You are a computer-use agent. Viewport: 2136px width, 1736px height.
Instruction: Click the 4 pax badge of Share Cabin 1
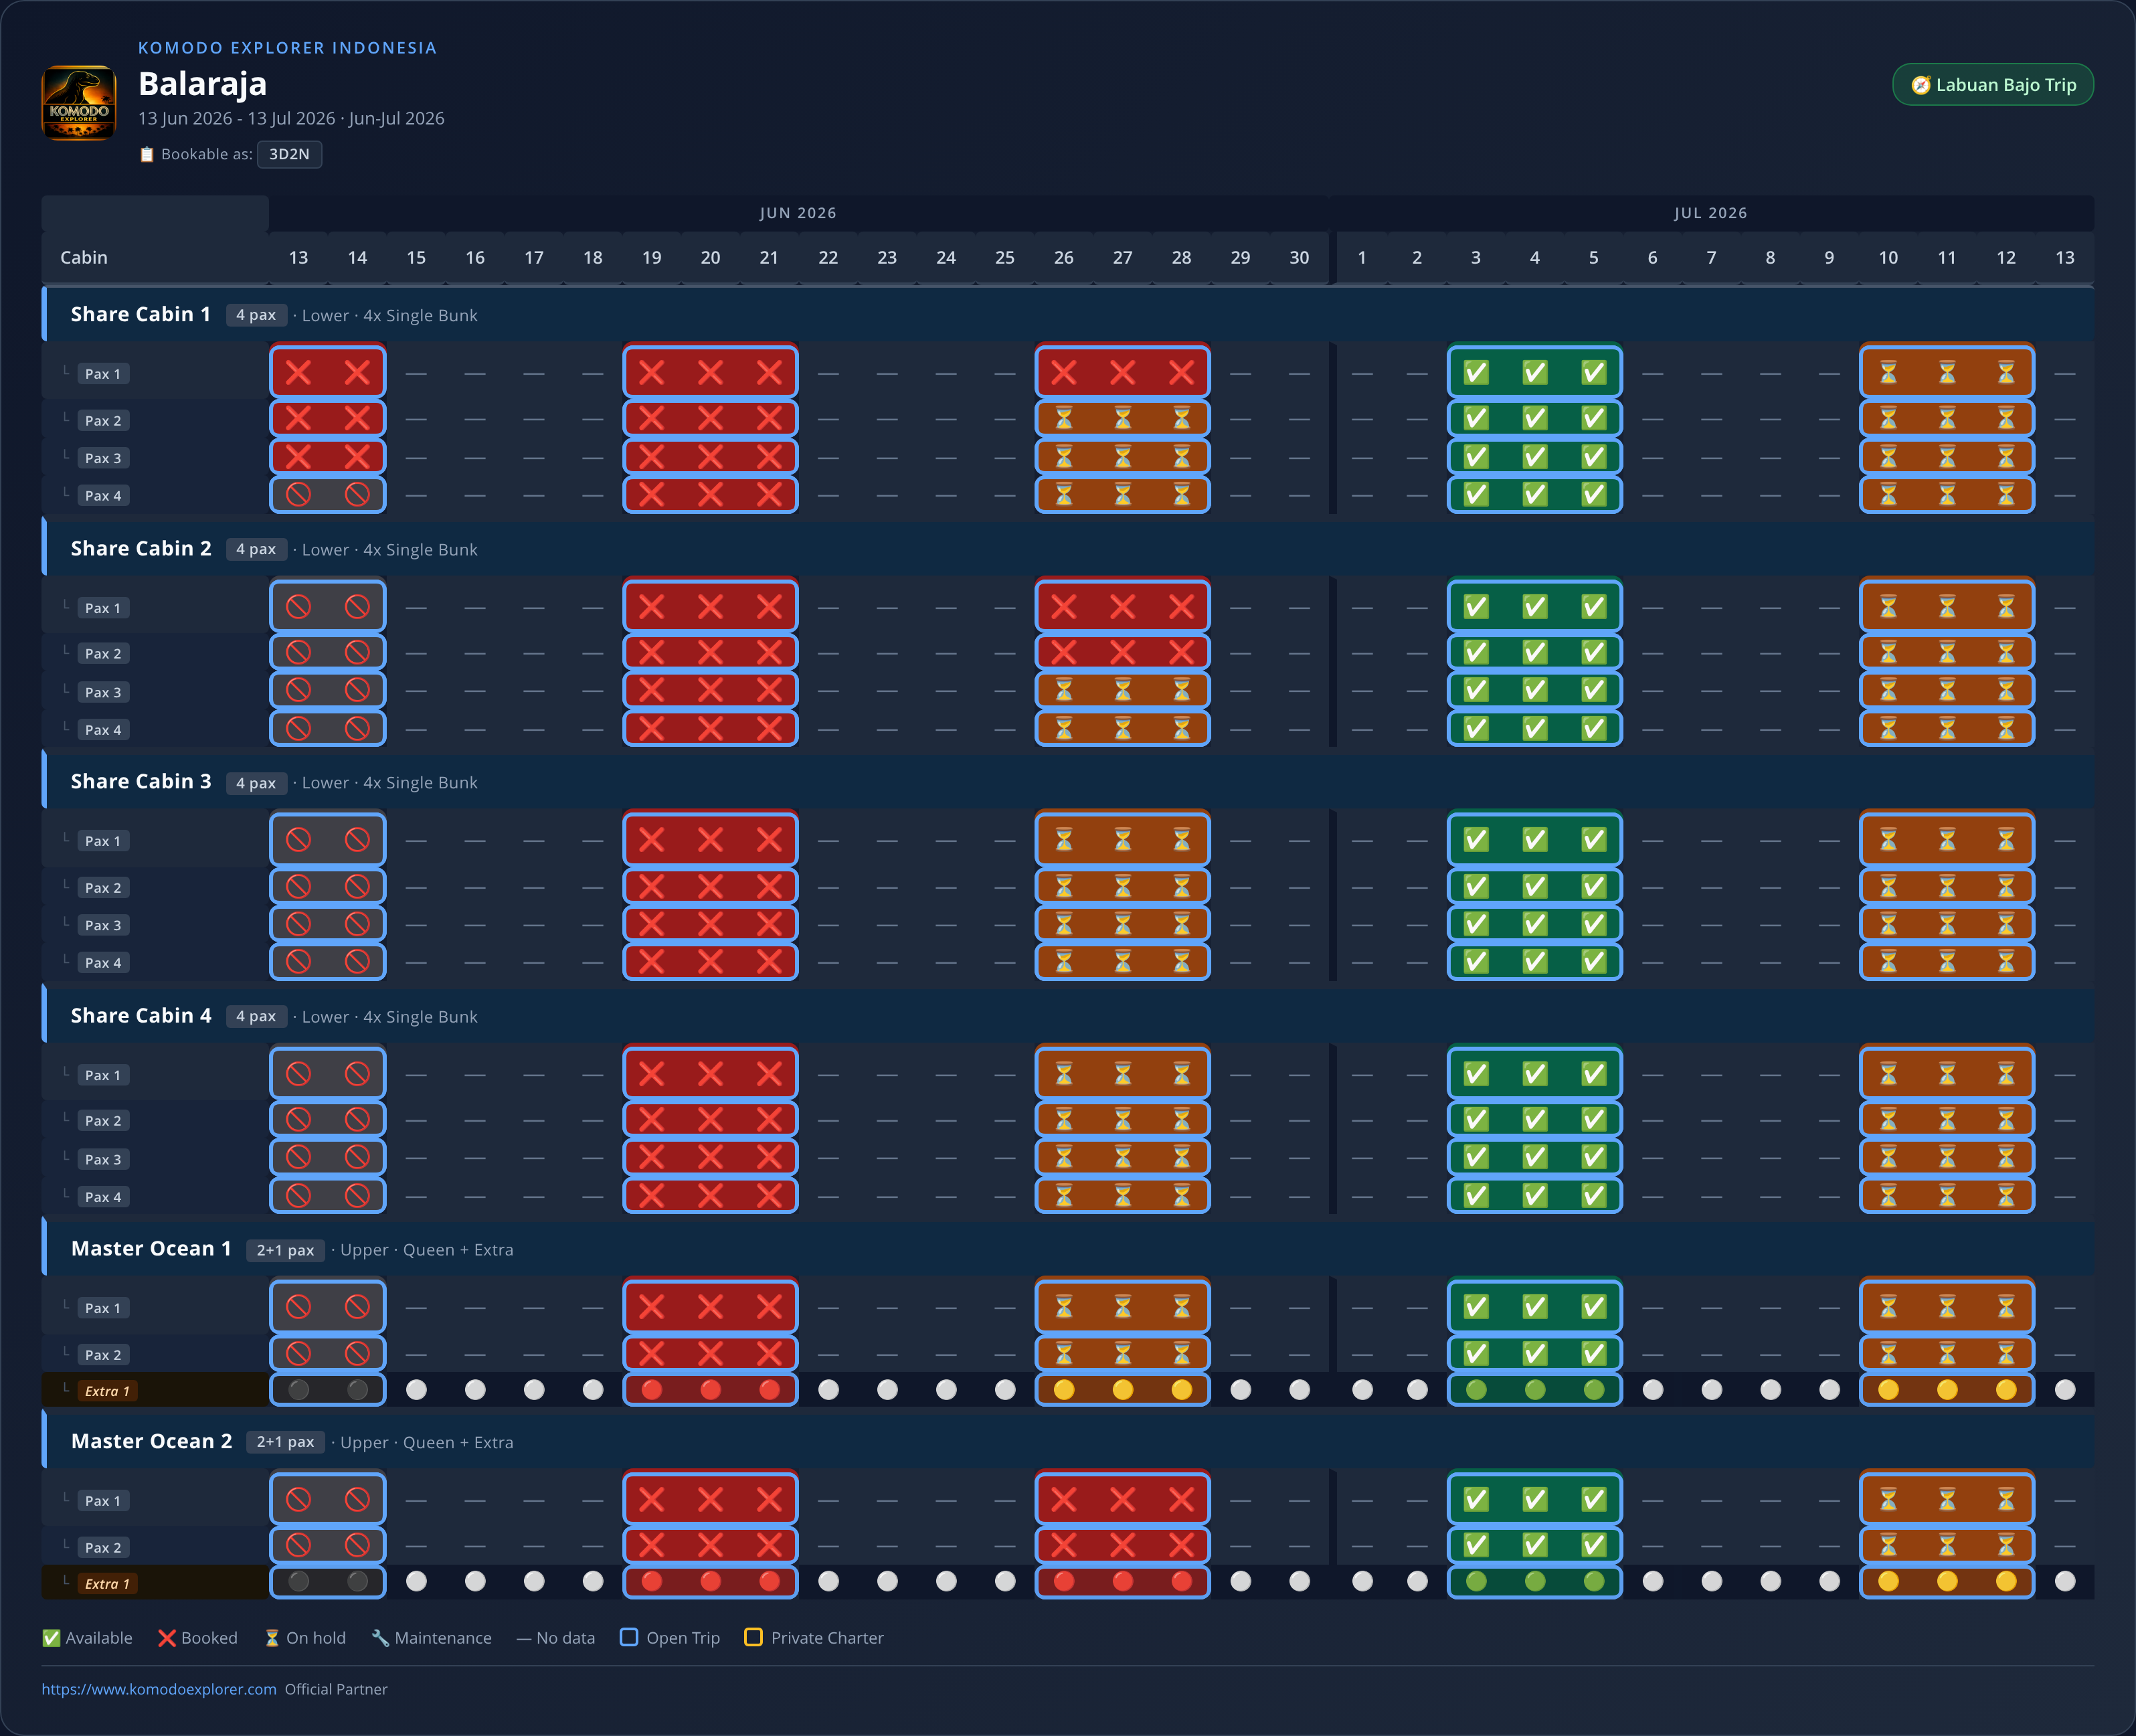[x=256, y=315]
